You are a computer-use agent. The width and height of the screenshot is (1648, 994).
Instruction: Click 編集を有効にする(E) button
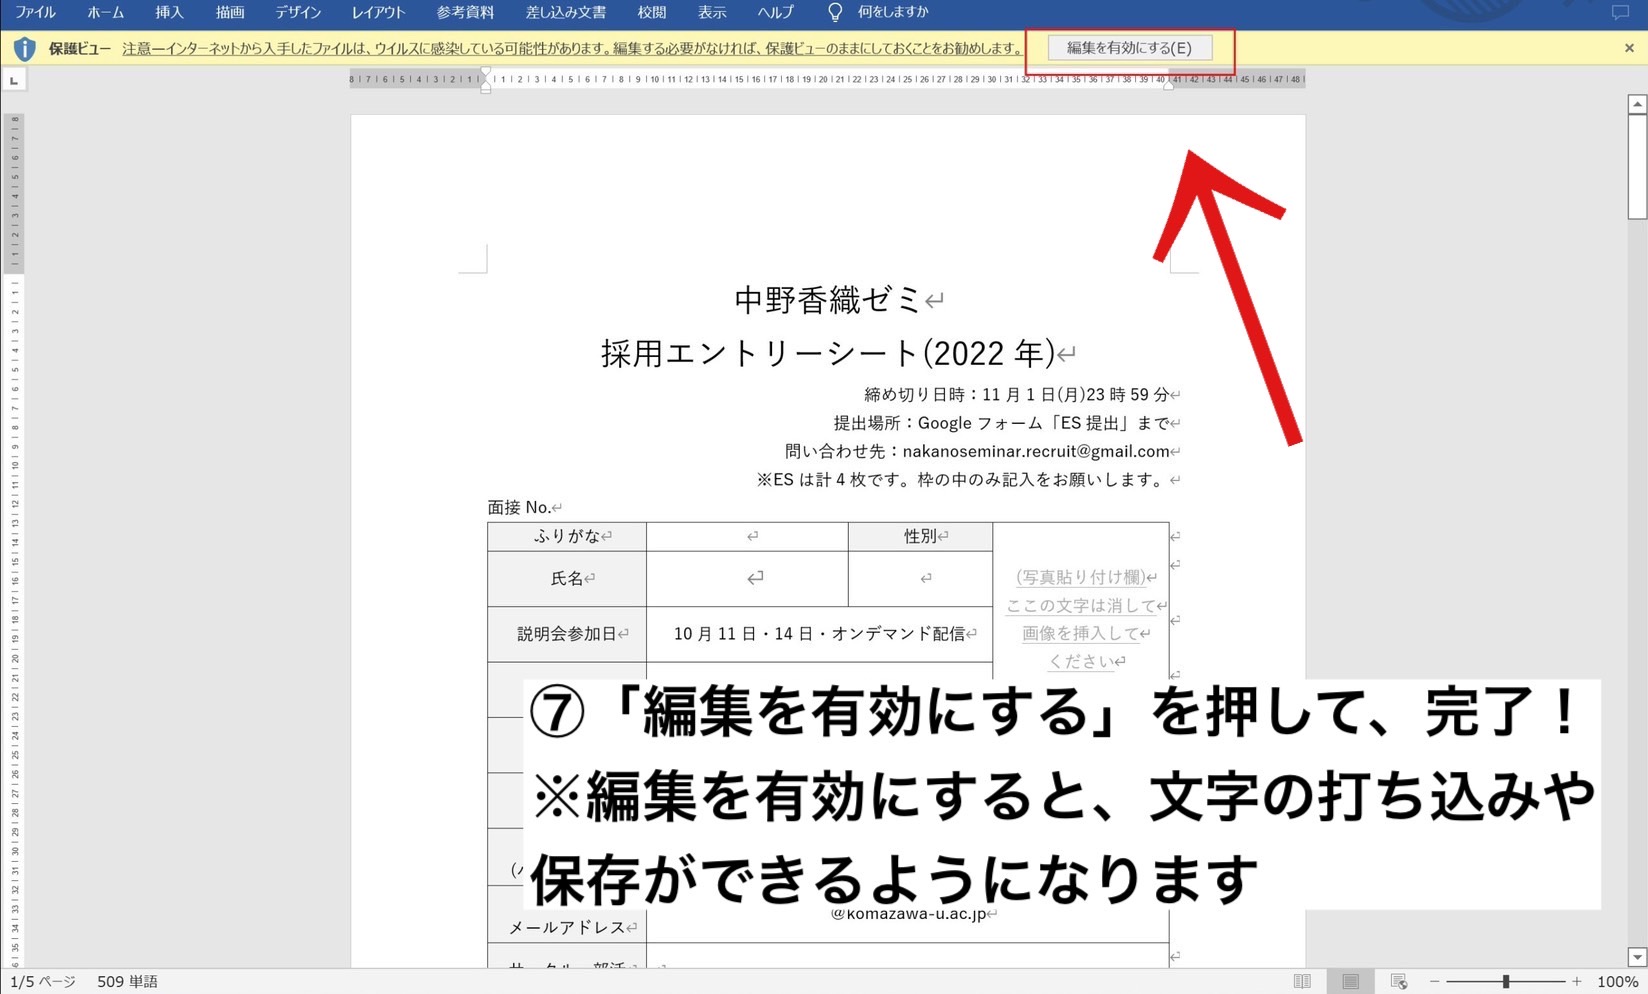[1129, 48]
